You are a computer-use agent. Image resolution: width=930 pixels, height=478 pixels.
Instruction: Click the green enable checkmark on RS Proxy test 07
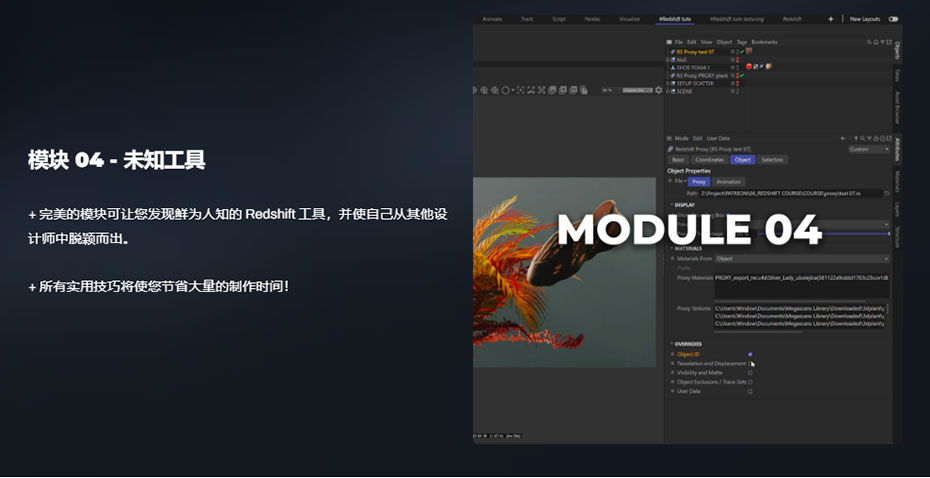coord(742,52)
